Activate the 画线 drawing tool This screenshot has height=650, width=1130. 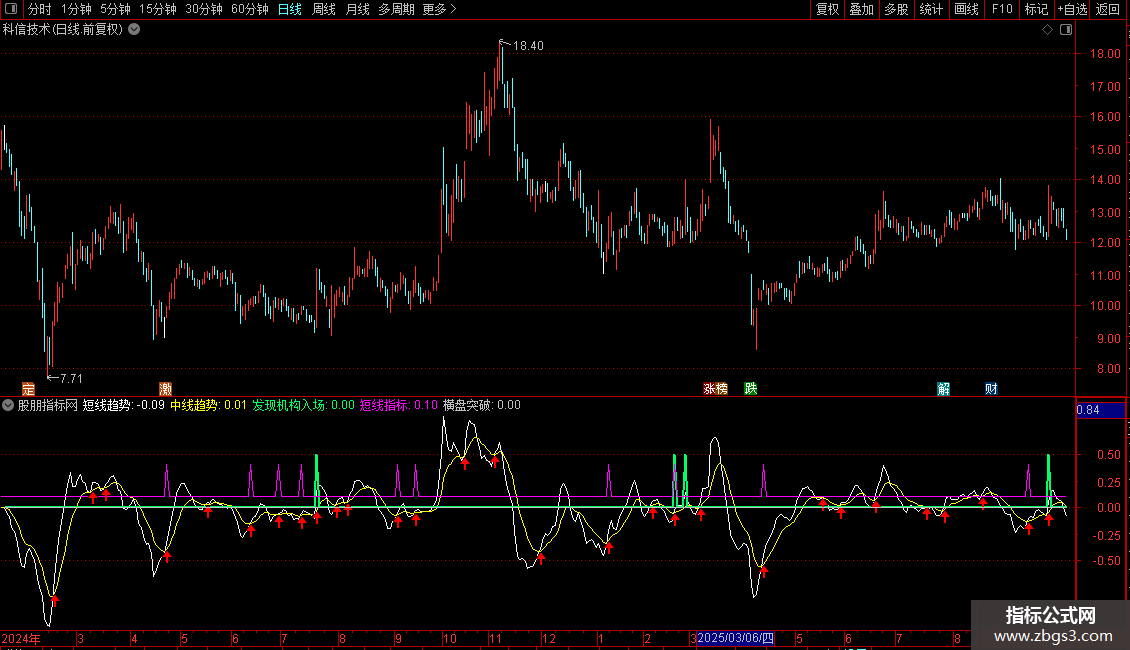pyautogui.click(x=966, y=9)
